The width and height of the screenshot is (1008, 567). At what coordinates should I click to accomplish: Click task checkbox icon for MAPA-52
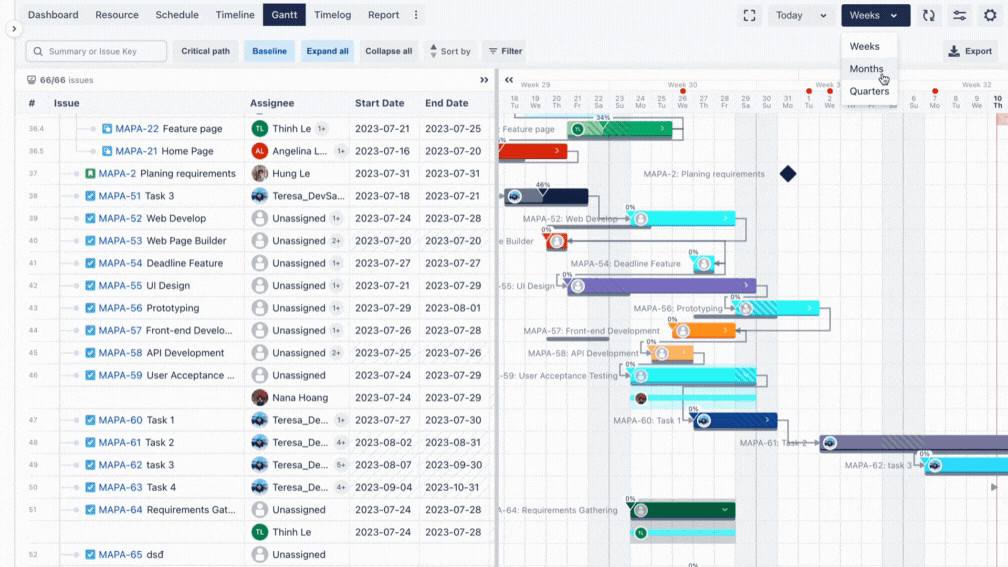tap(90, 219)
